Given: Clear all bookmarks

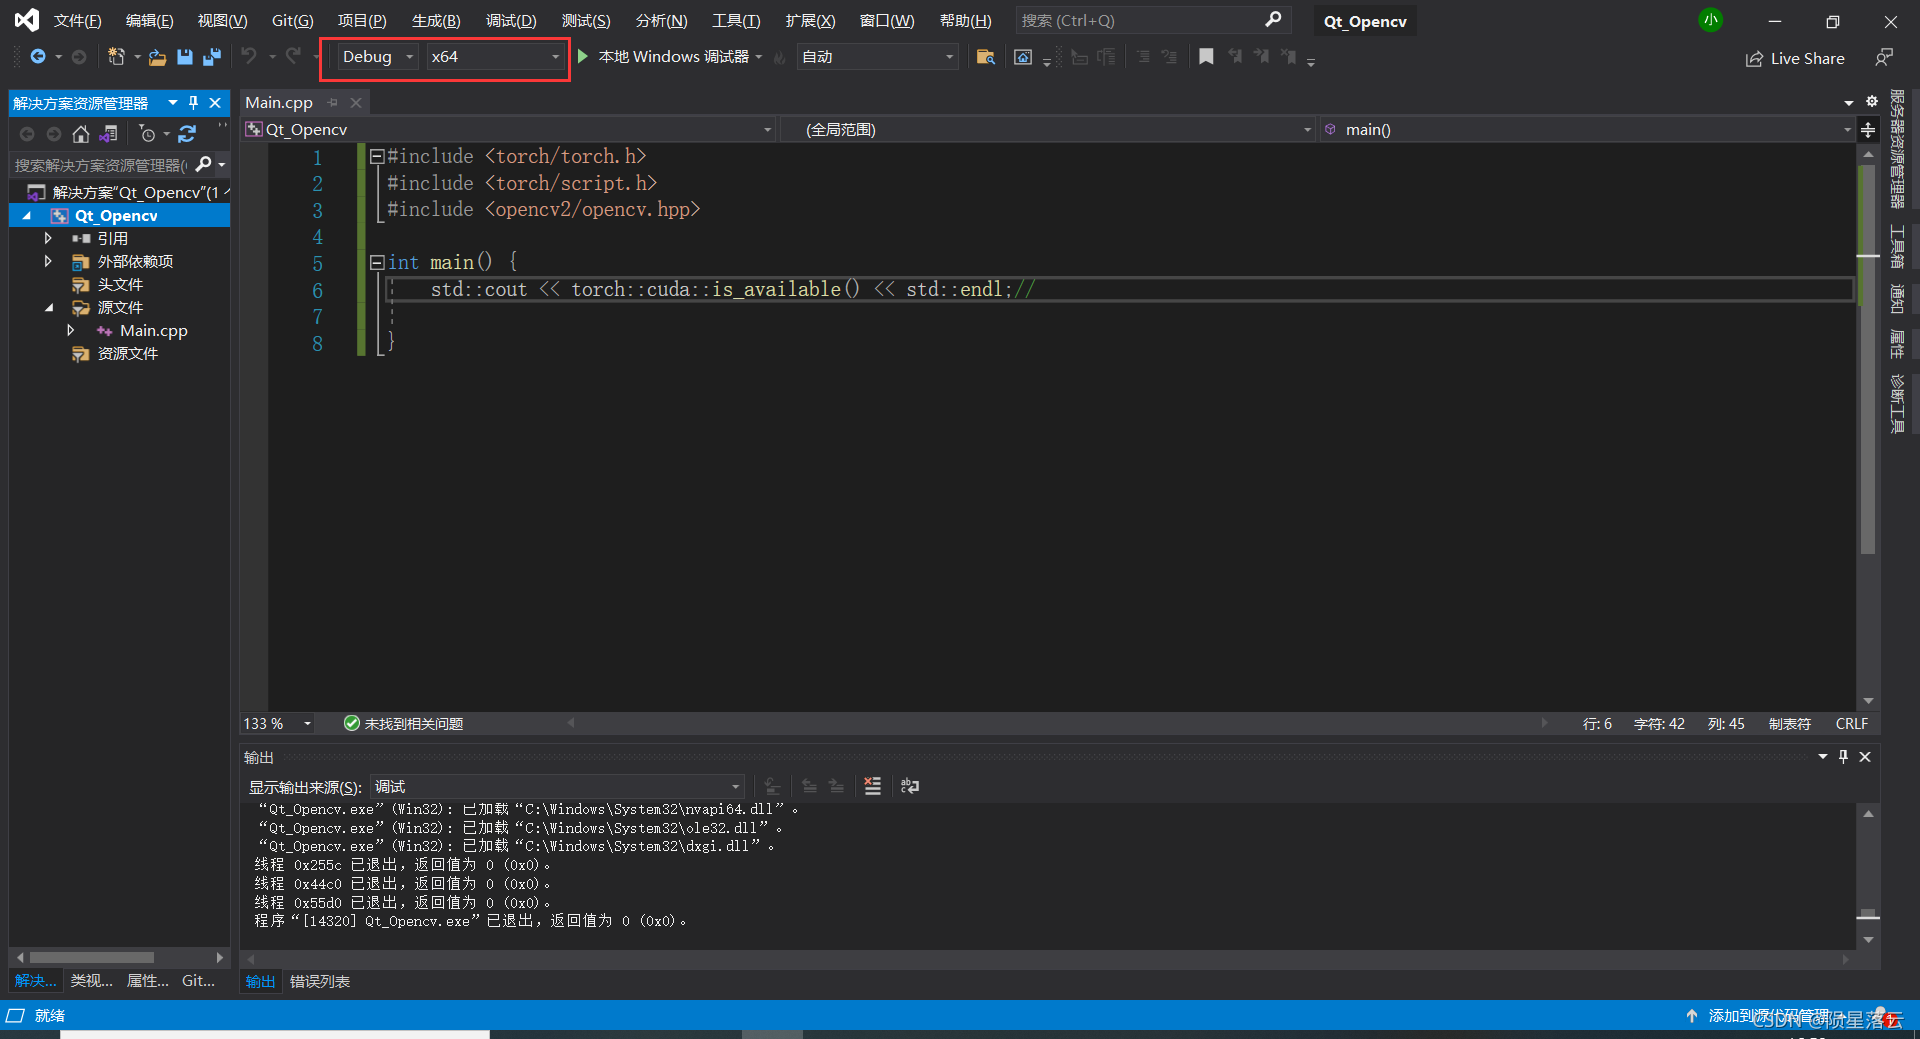Looking at the screenshot, I should [1289, 57].
